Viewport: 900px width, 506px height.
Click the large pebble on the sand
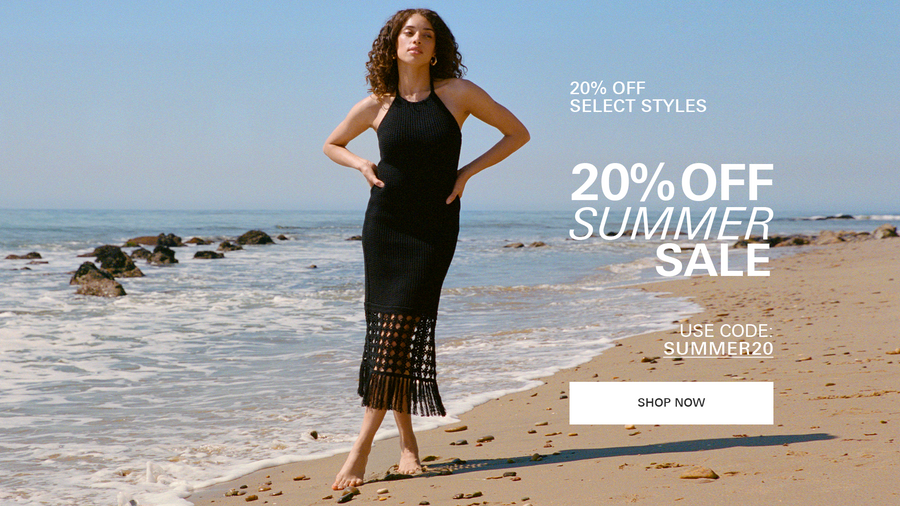click(x=699, y=473)
